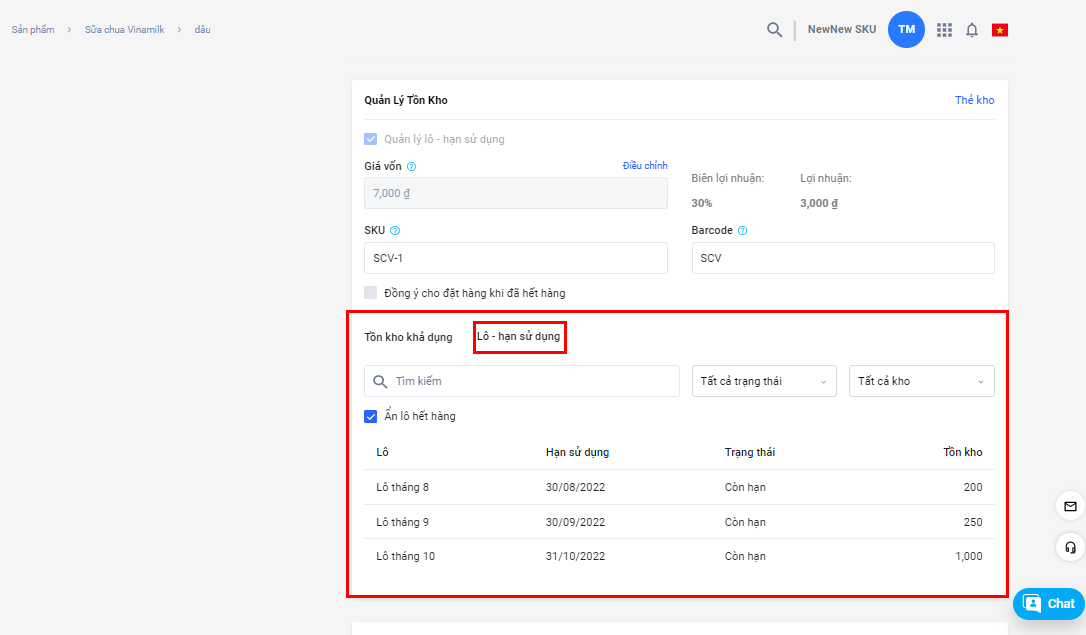Open the notifications bell
Image resolution: width=1086 pixels, height=635 pixels.
tap(971, 30)
